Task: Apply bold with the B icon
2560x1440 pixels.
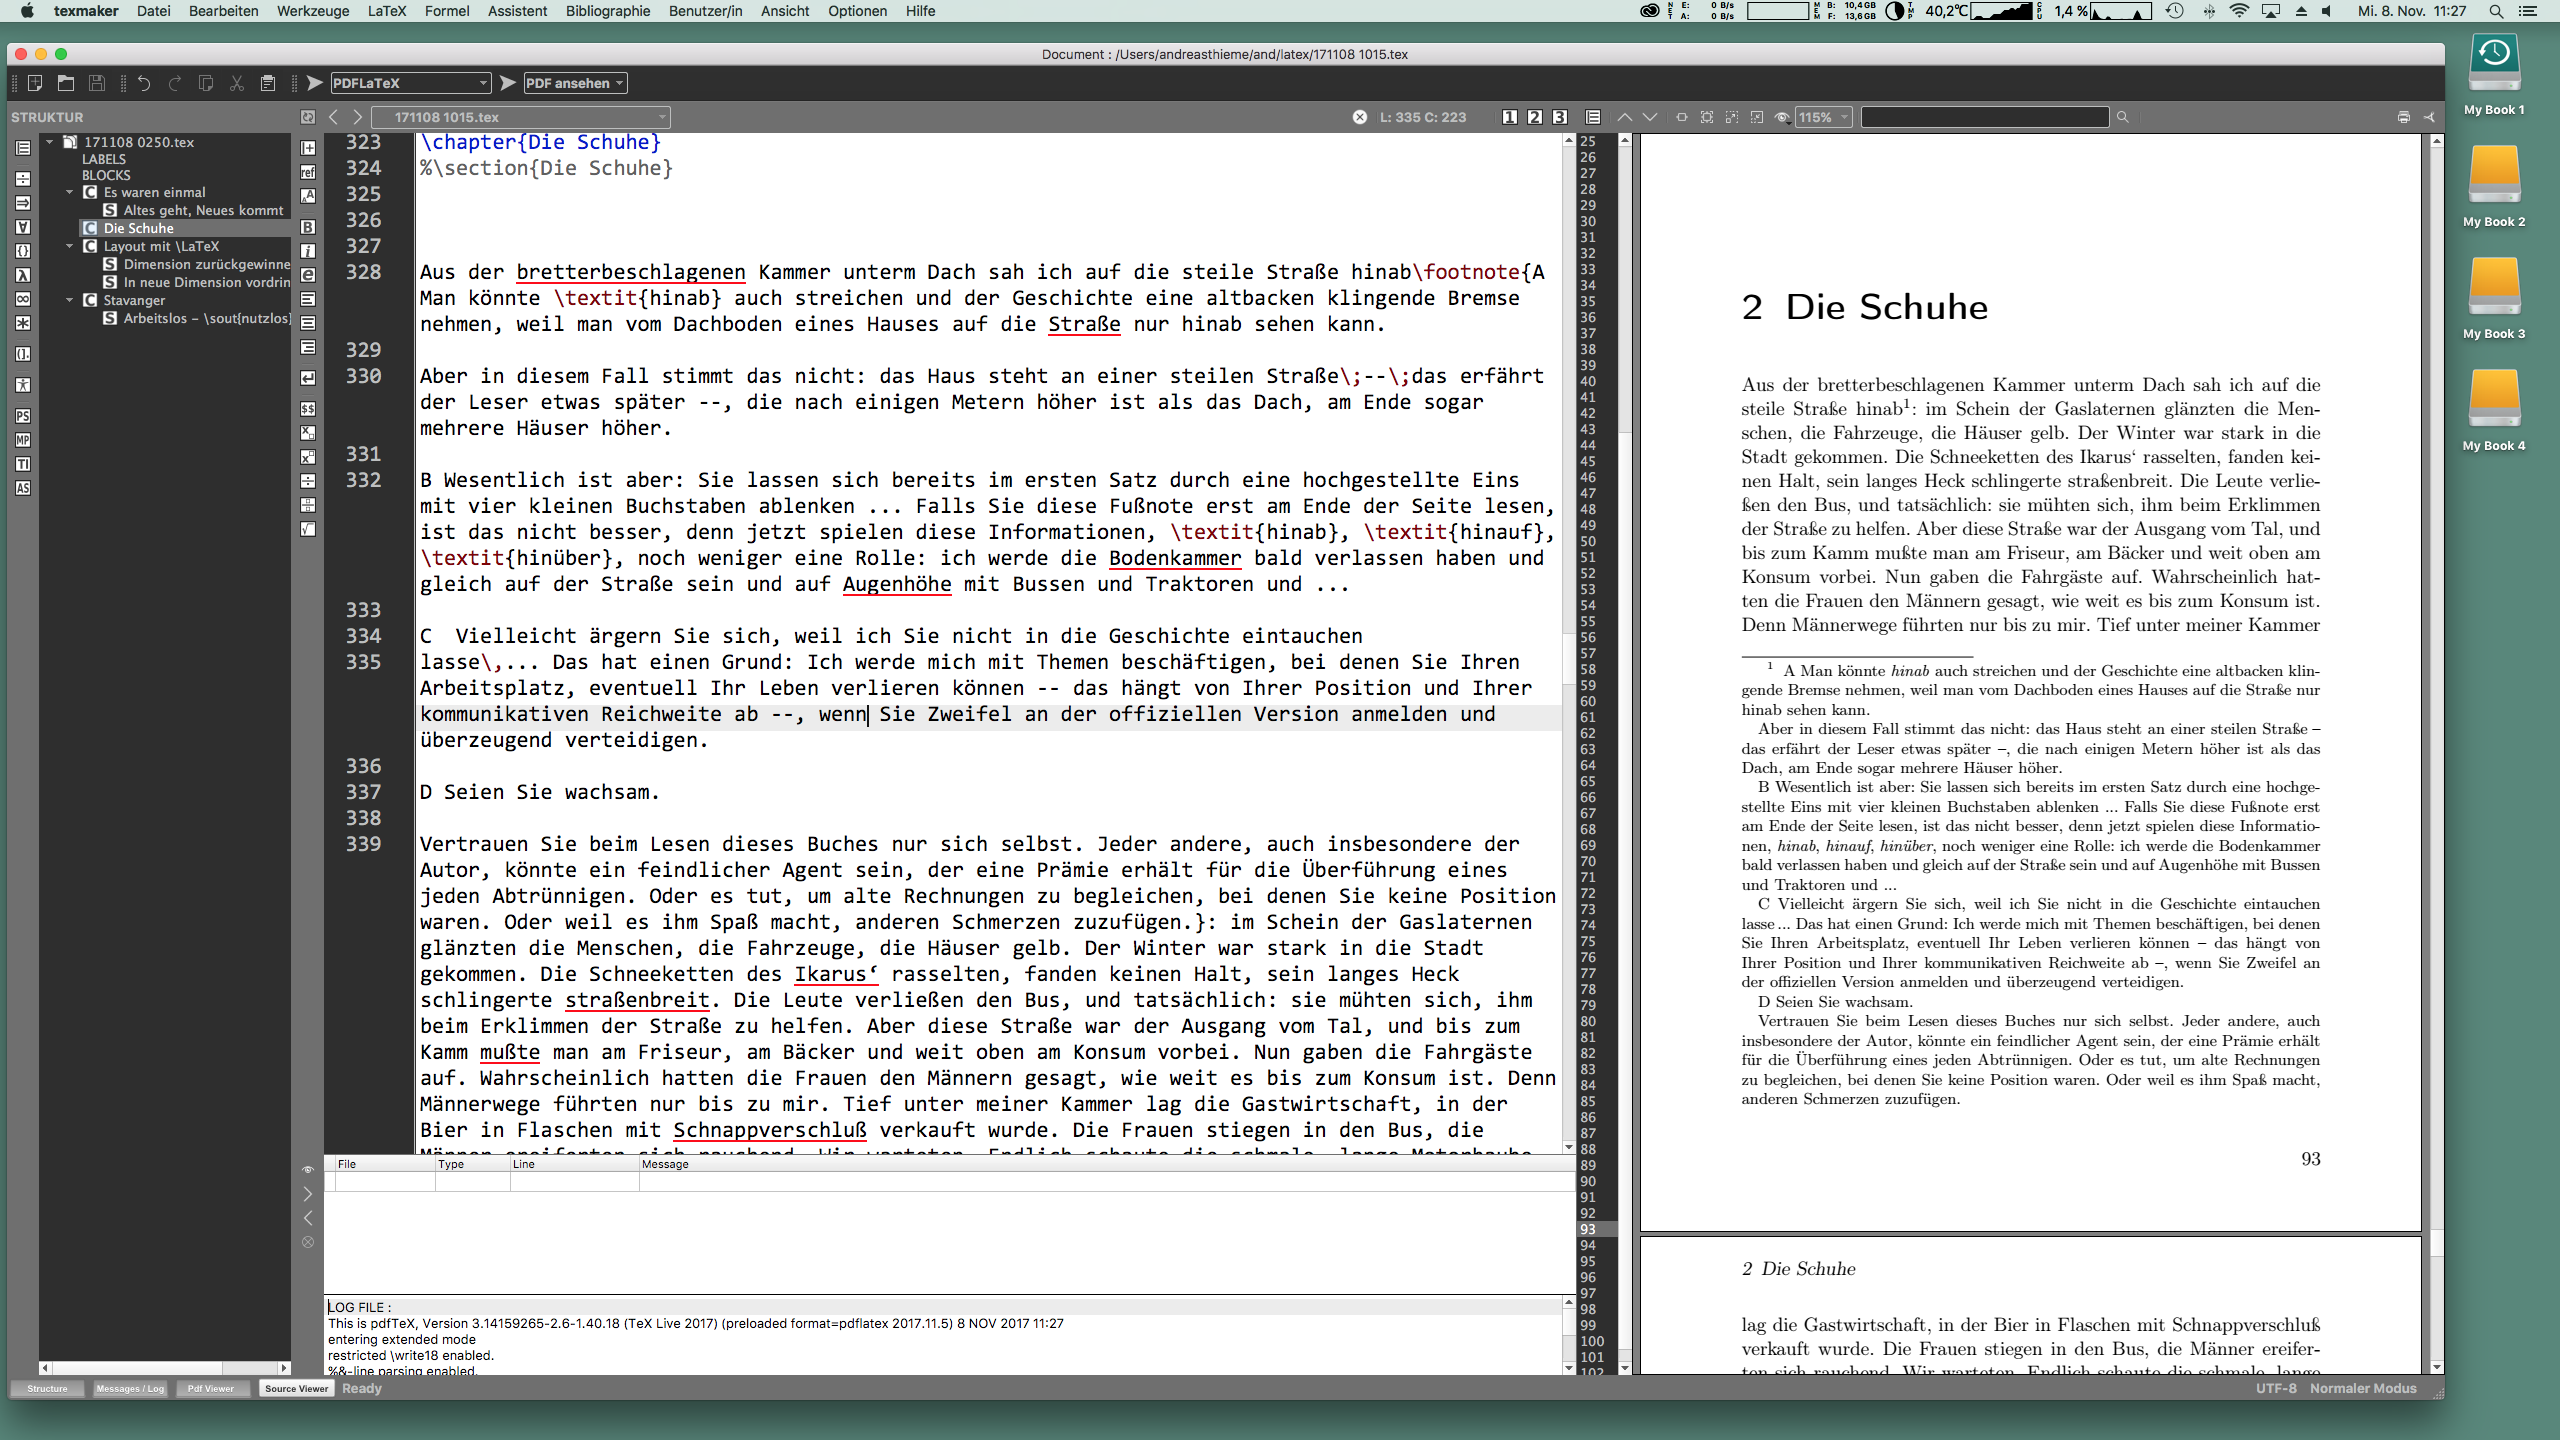Action: (308, 227)
